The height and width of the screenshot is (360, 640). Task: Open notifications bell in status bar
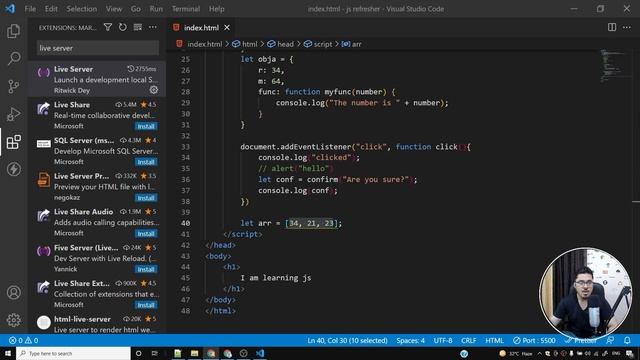tap(627, 340)
